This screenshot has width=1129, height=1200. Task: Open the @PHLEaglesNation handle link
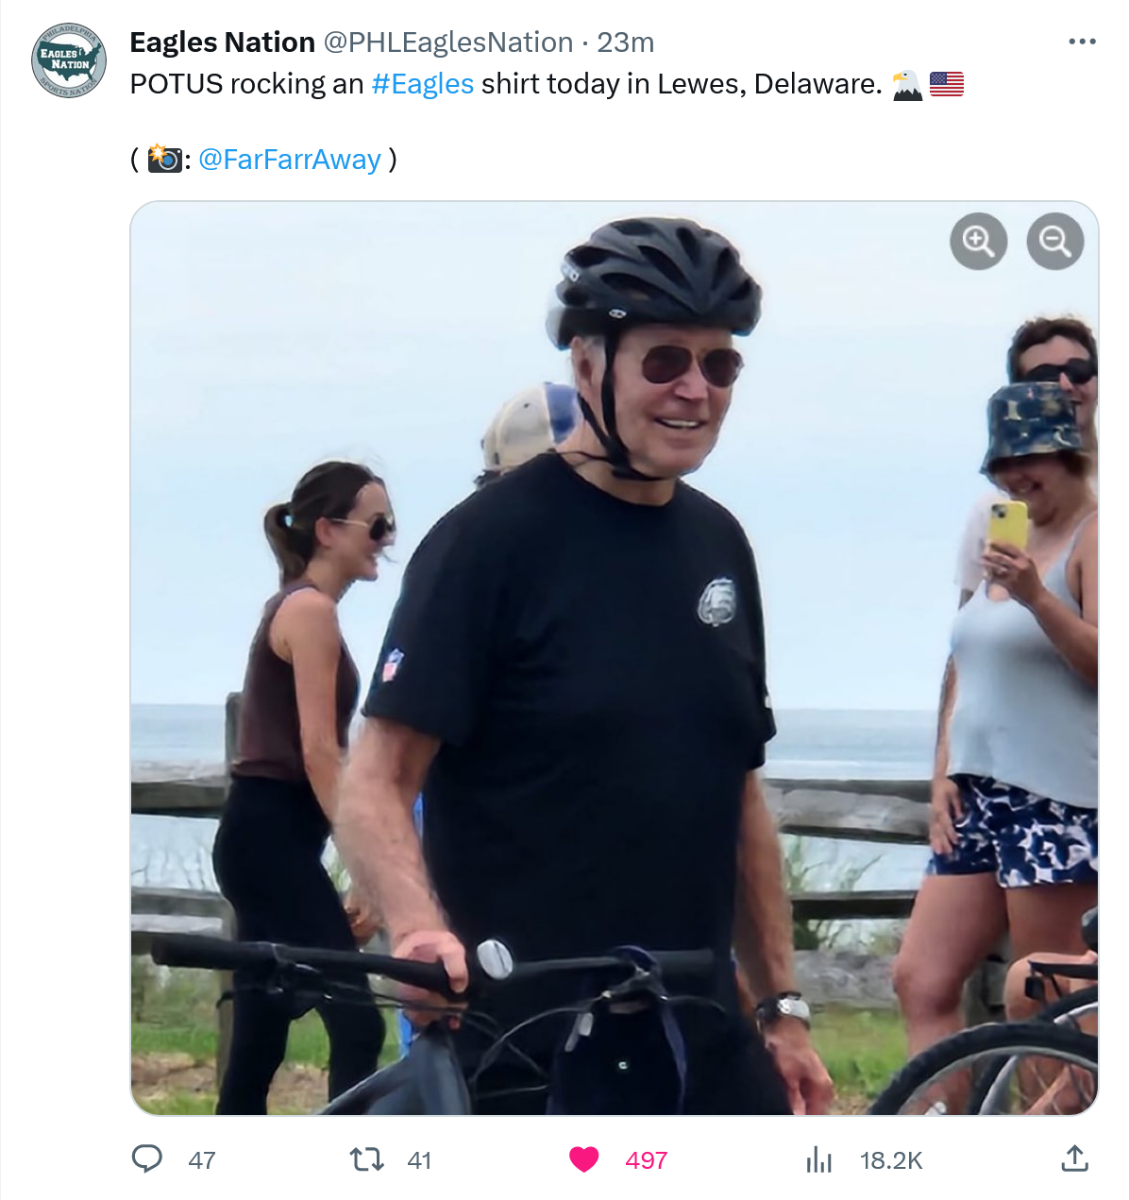click(x=447, y=42)
